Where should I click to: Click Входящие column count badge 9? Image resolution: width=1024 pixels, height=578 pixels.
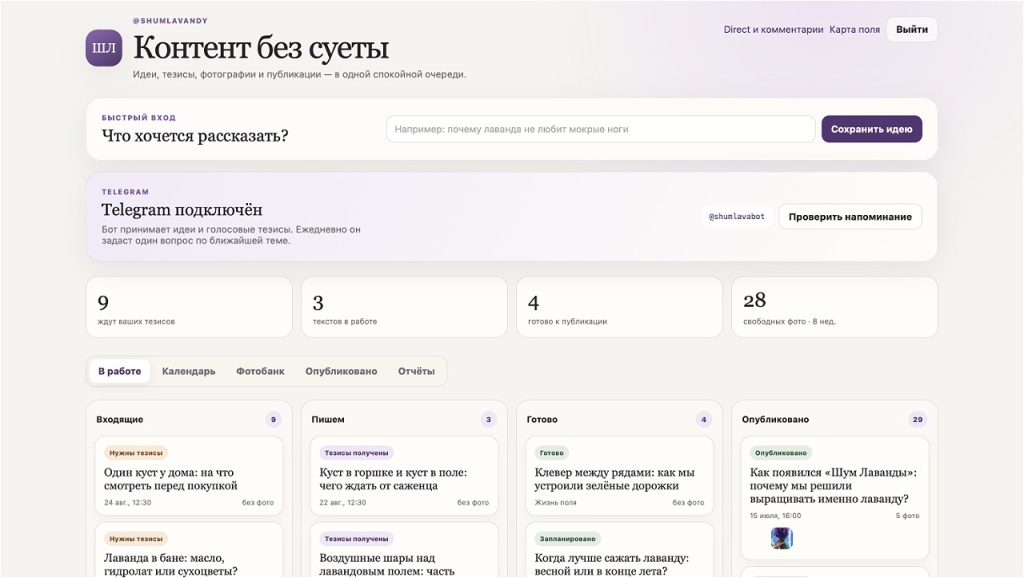274,419
